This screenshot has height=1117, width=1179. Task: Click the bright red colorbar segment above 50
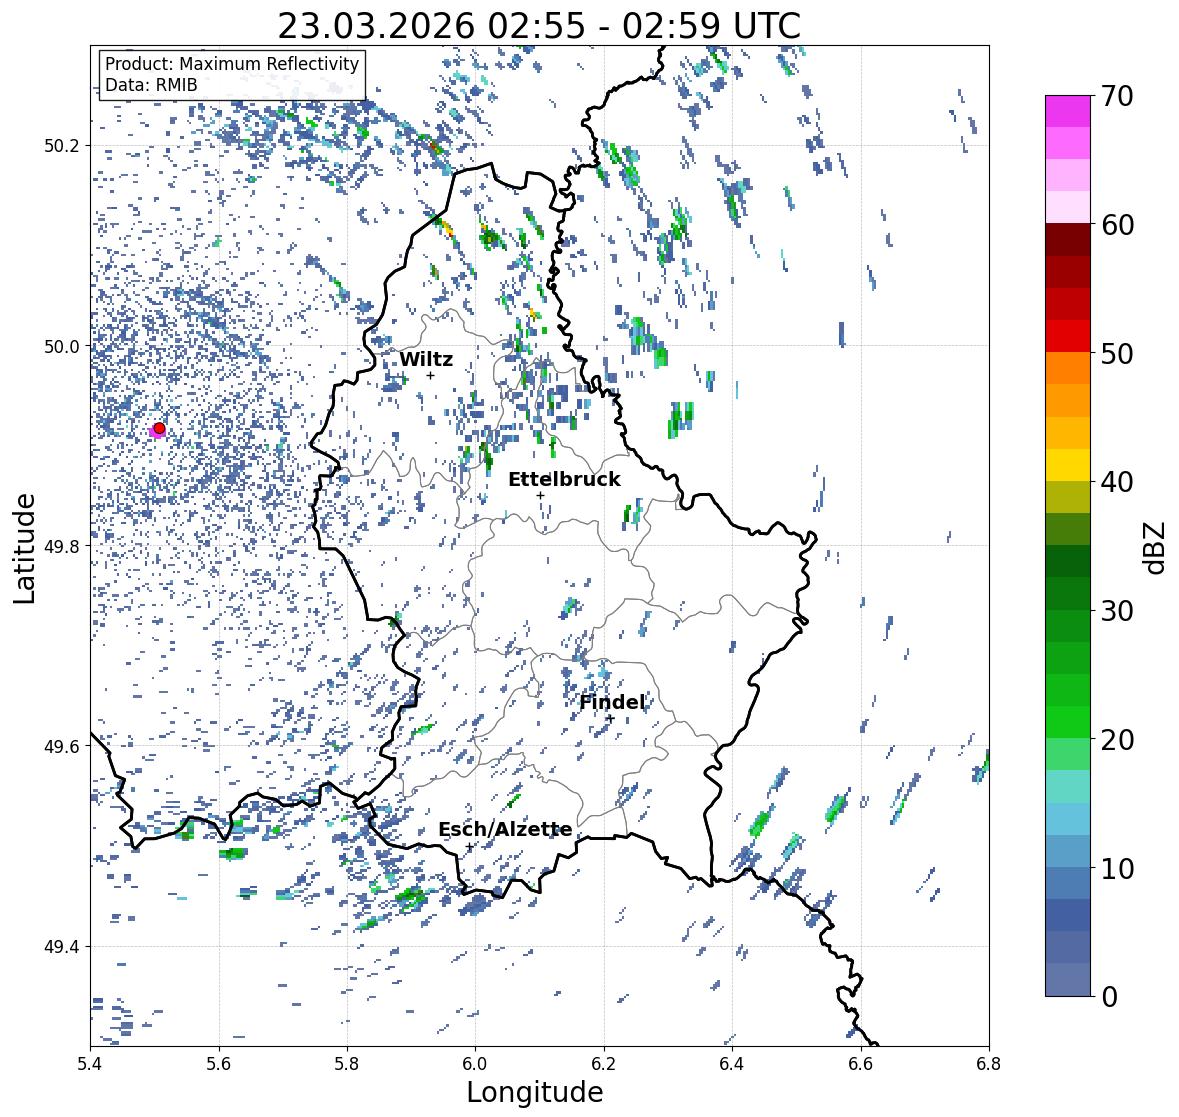[1068, 336]
